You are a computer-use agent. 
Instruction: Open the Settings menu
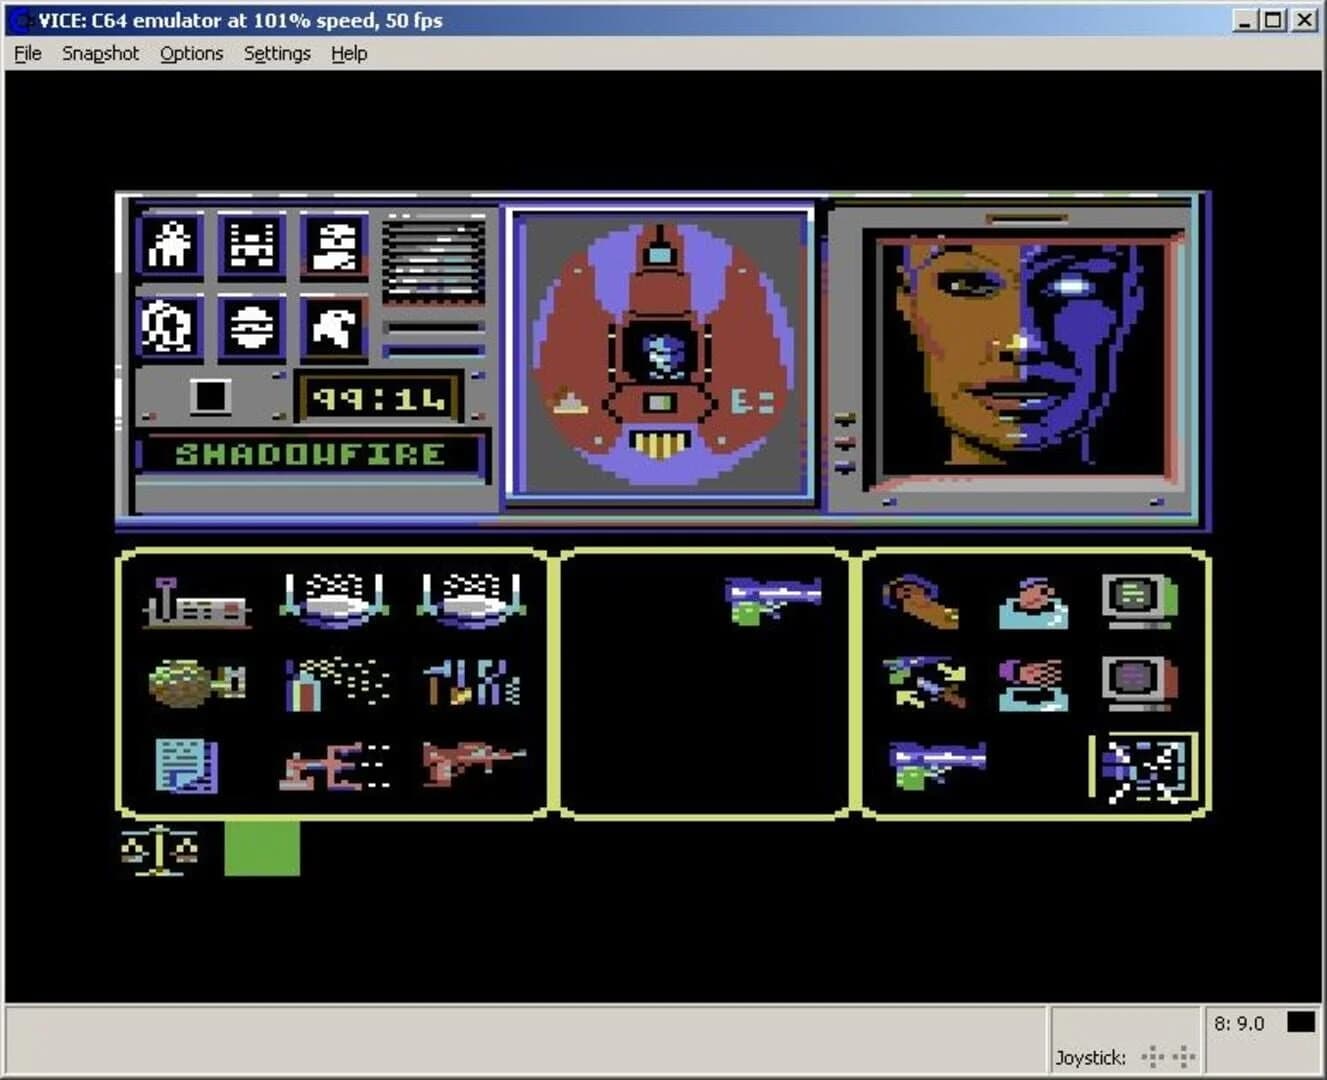click(276, 53)
